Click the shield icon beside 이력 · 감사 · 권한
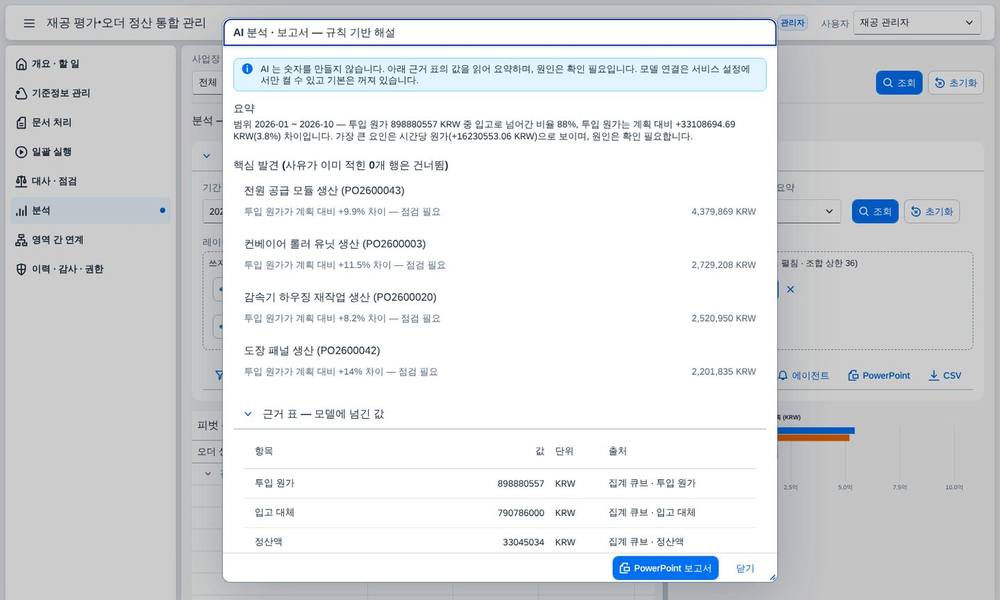Screen dimensions: 1000x600 pyautogui.click(x=21, y=269)
